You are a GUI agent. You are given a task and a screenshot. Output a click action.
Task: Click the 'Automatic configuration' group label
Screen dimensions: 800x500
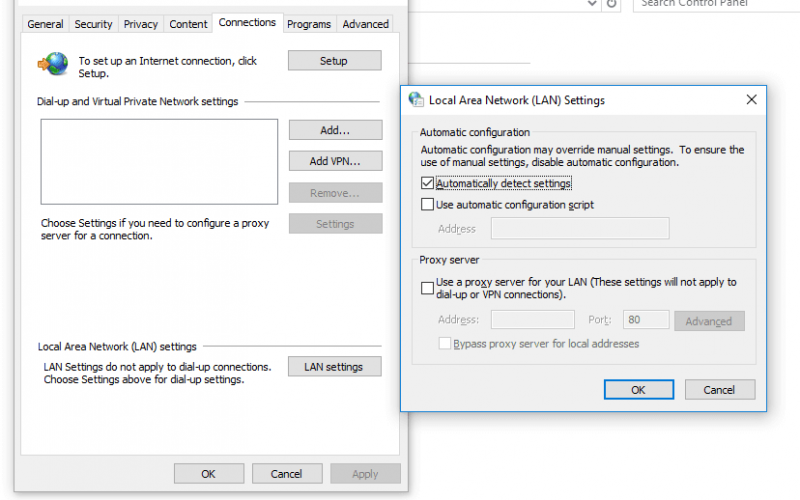click(474, 132)
